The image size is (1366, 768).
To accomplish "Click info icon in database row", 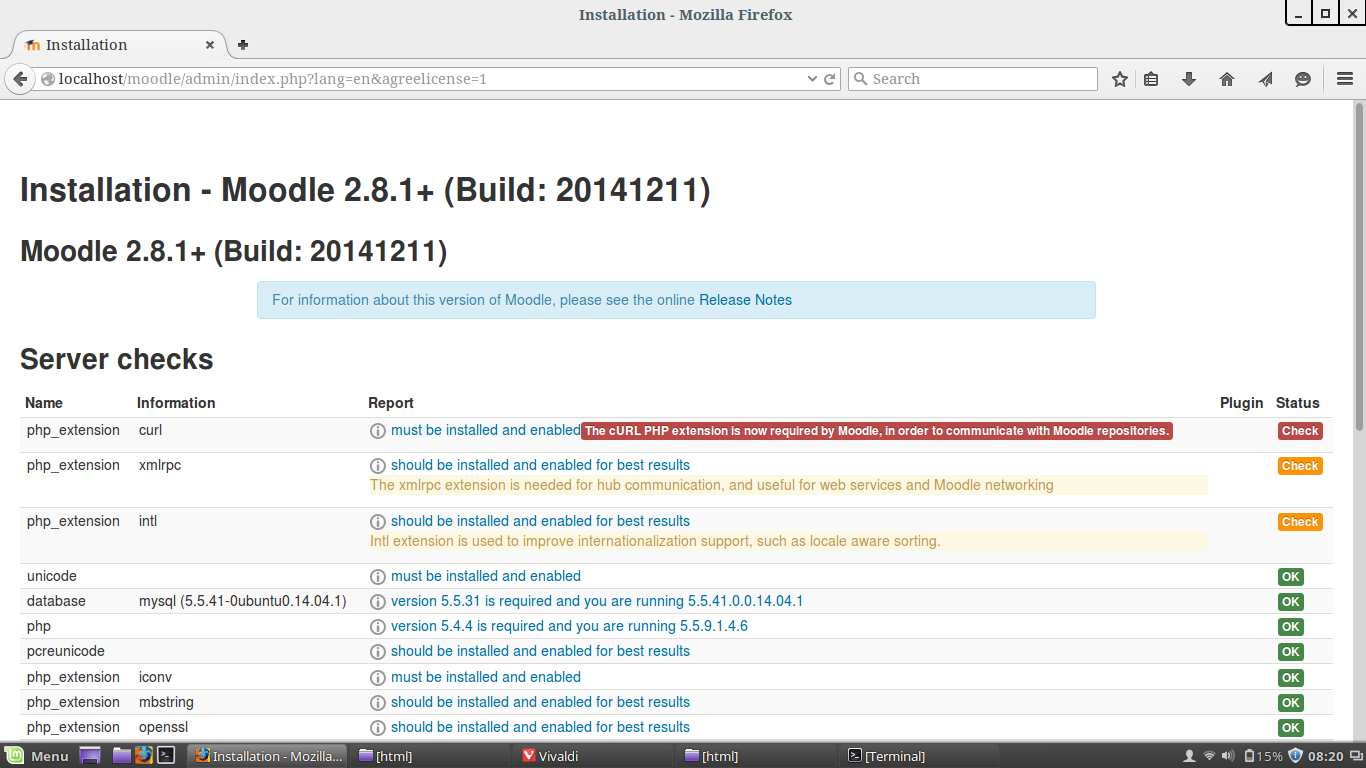I will pos(378,602).
